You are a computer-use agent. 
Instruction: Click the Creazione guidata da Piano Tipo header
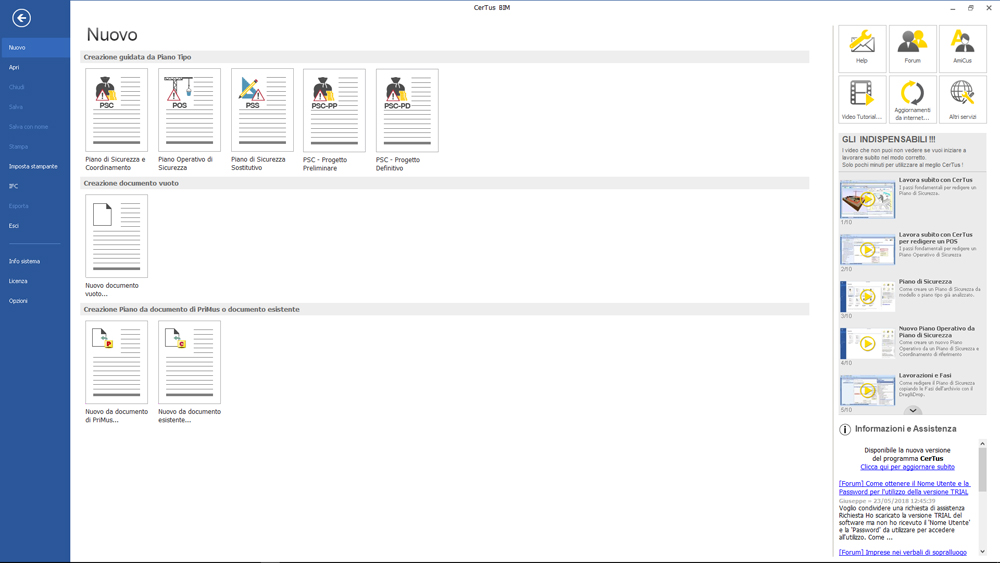click(x=445, y=57)
